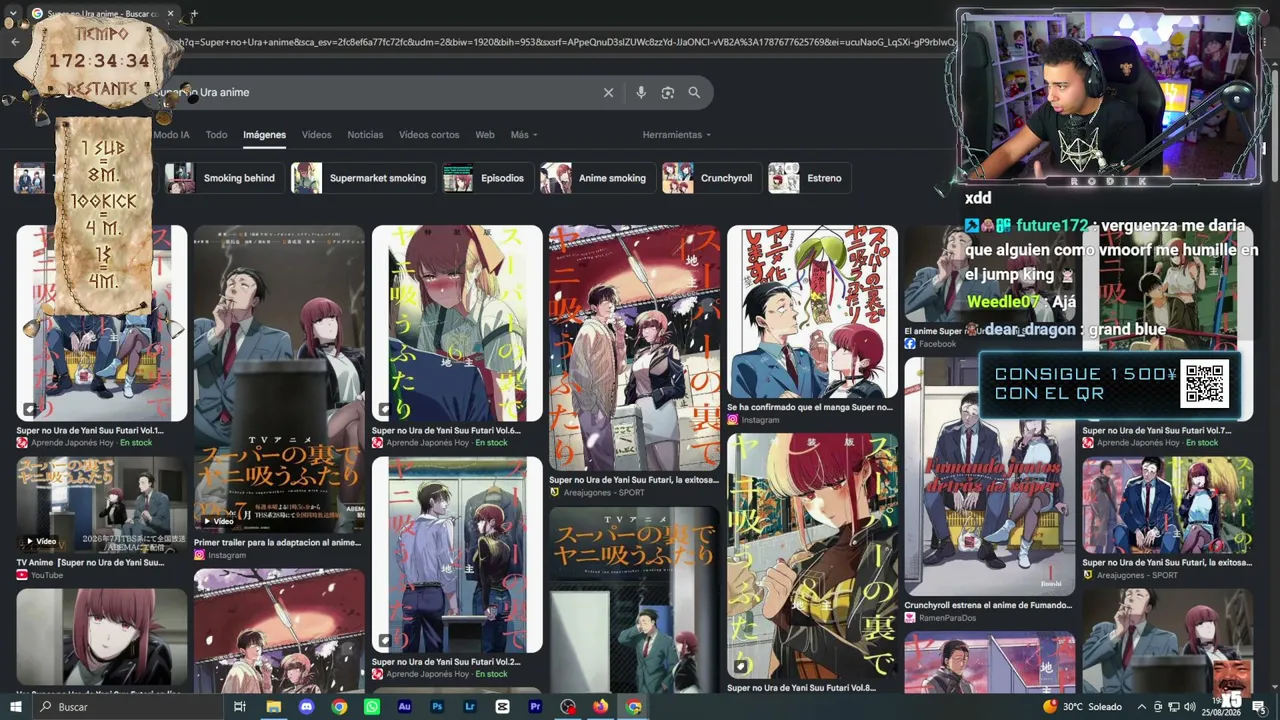Launch Adobe Premiere Pro from the taskbar
This screenshot has width=1280, height=720.
coord(535,707)
